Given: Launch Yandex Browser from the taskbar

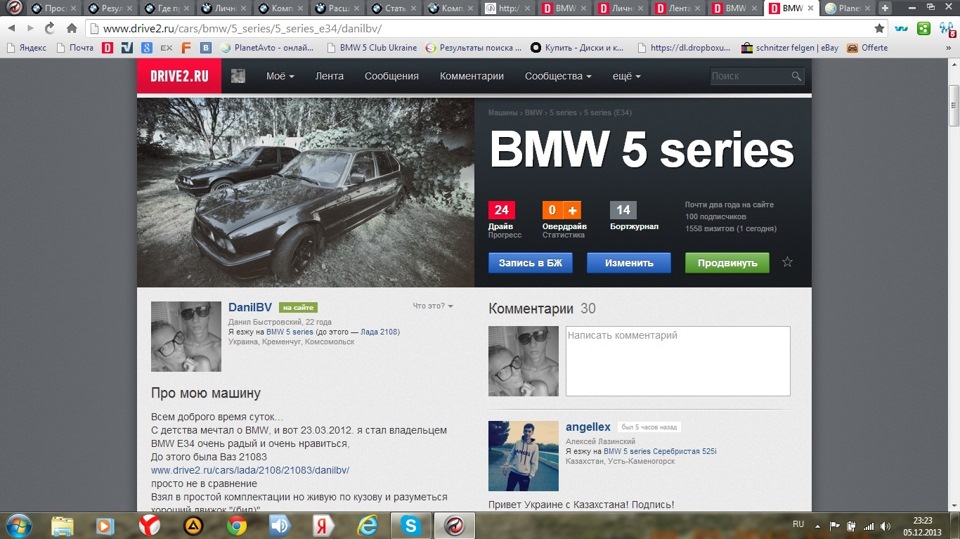Looking at the screenshot, I should 149,526.
